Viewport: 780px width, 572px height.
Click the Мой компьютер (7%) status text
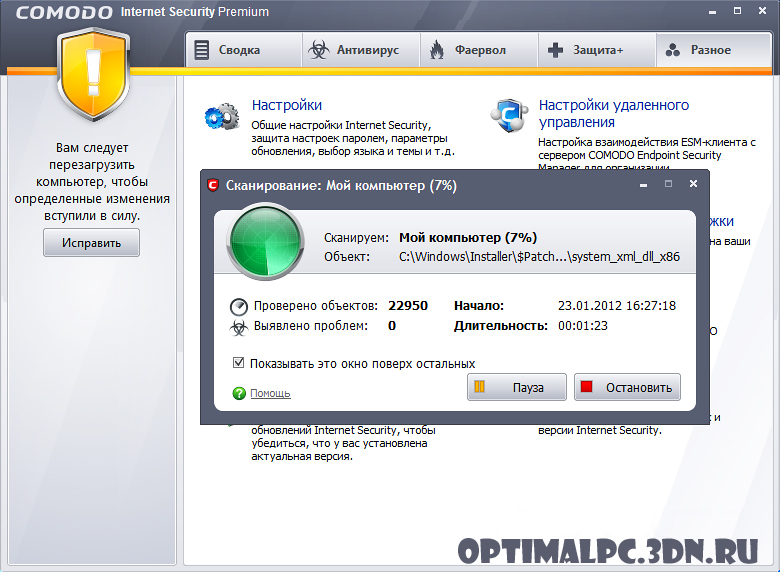tap(468, 238)
